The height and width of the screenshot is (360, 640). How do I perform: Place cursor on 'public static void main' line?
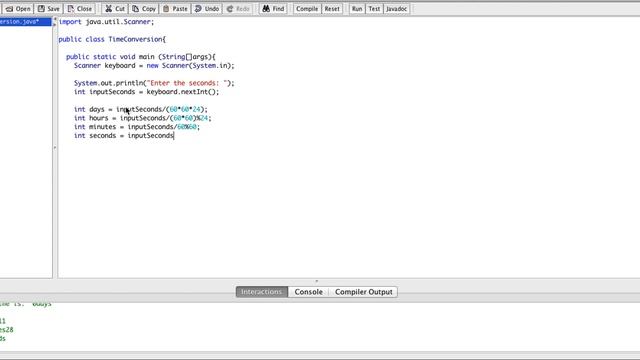click(x=140, y=57)
